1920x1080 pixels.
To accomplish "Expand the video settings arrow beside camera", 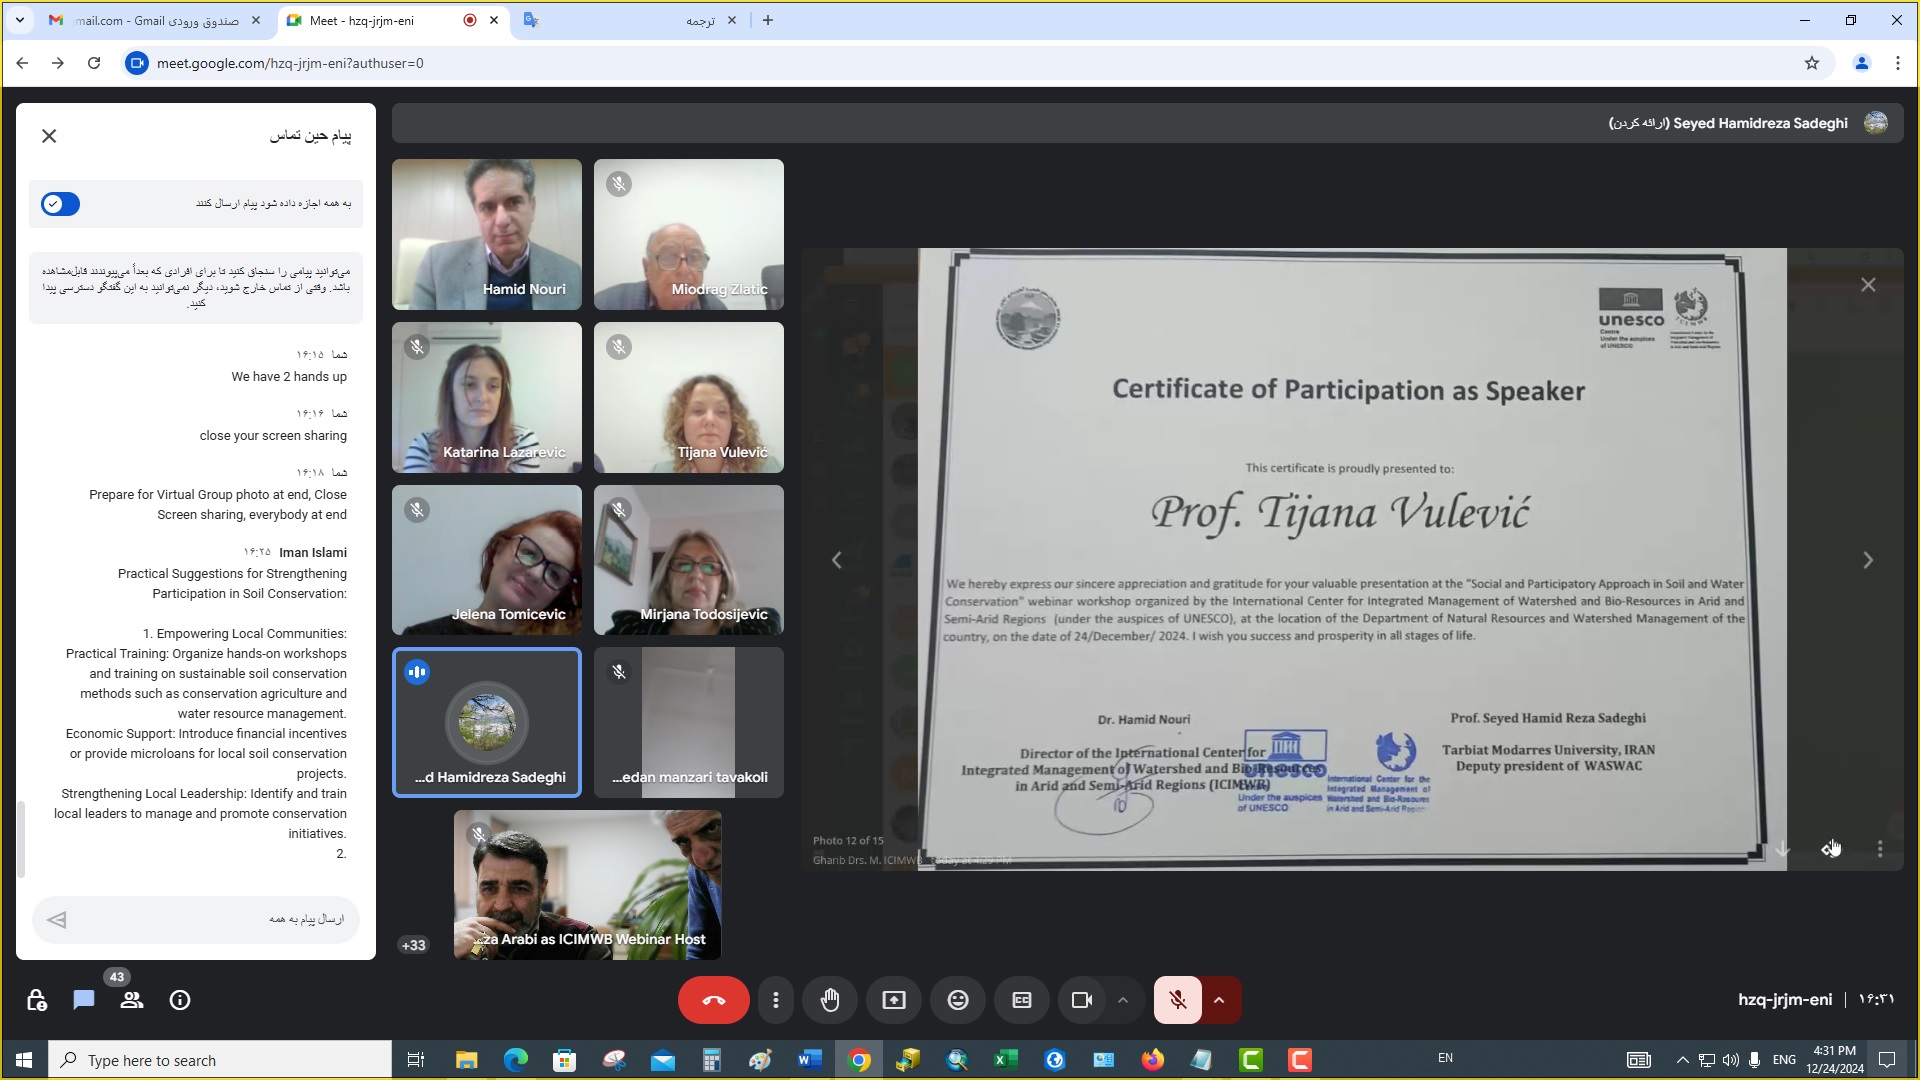I will (1123, 1000).
